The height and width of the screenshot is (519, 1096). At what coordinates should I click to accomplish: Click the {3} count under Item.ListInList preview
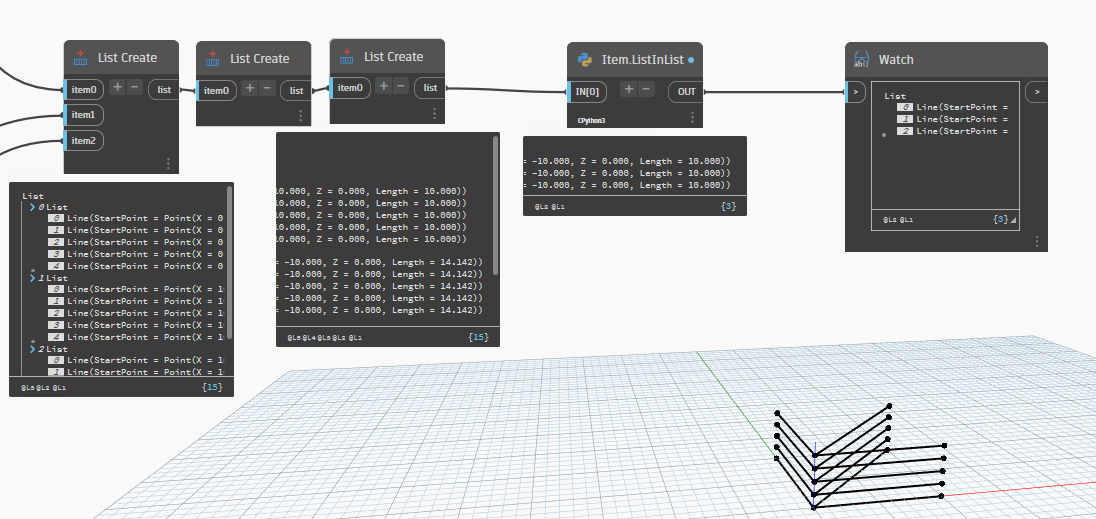pyautogui.click(x=728, y=206)
